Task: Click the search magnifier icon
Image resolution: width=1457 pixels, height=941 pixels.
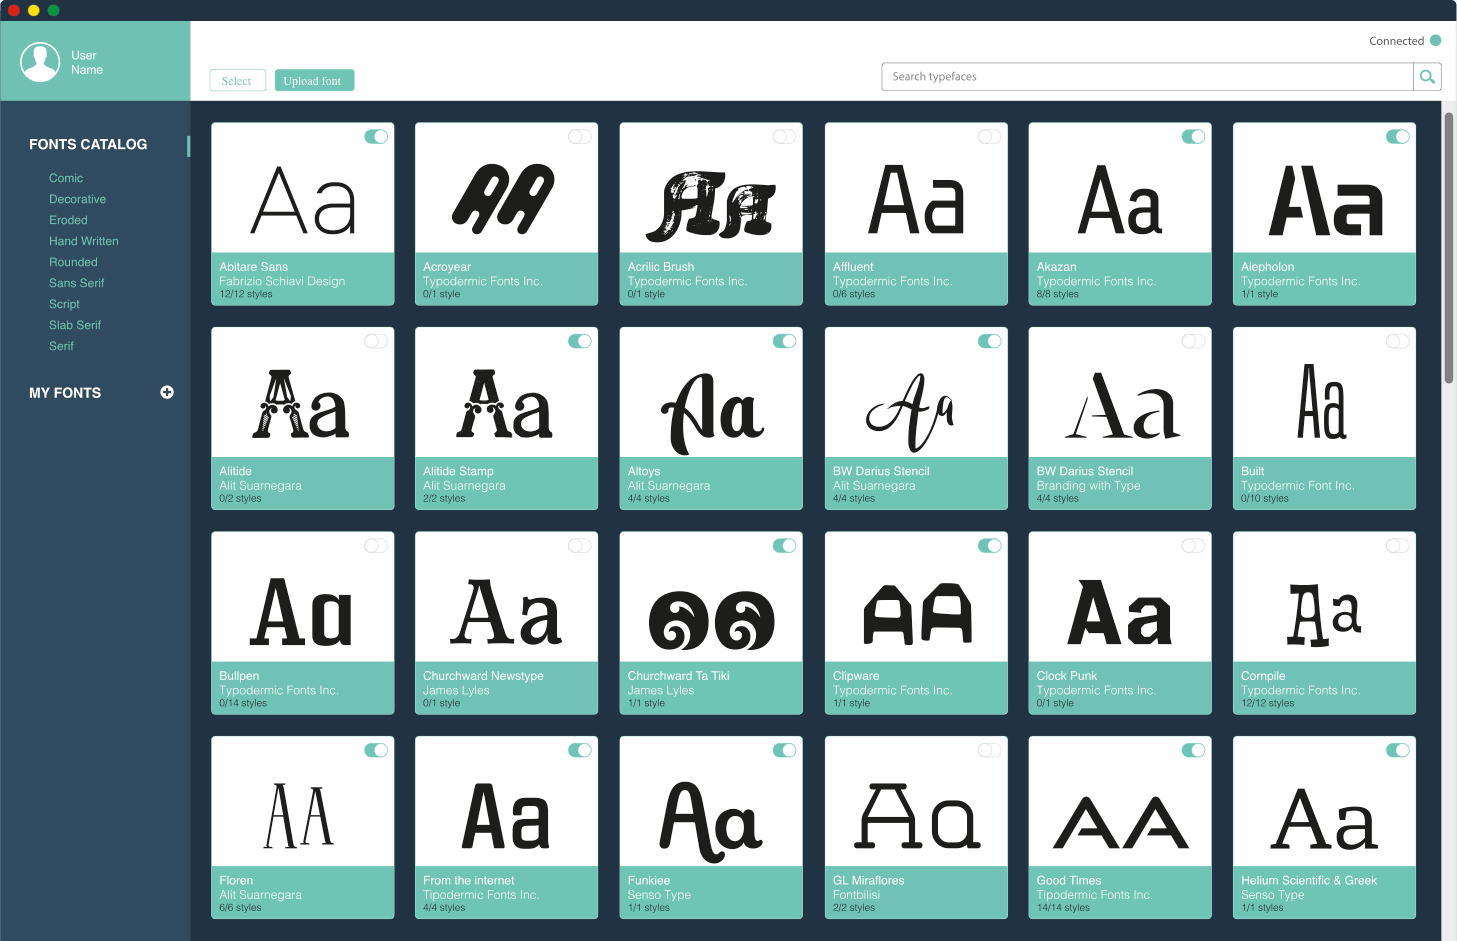Action: click(1427, 77)
